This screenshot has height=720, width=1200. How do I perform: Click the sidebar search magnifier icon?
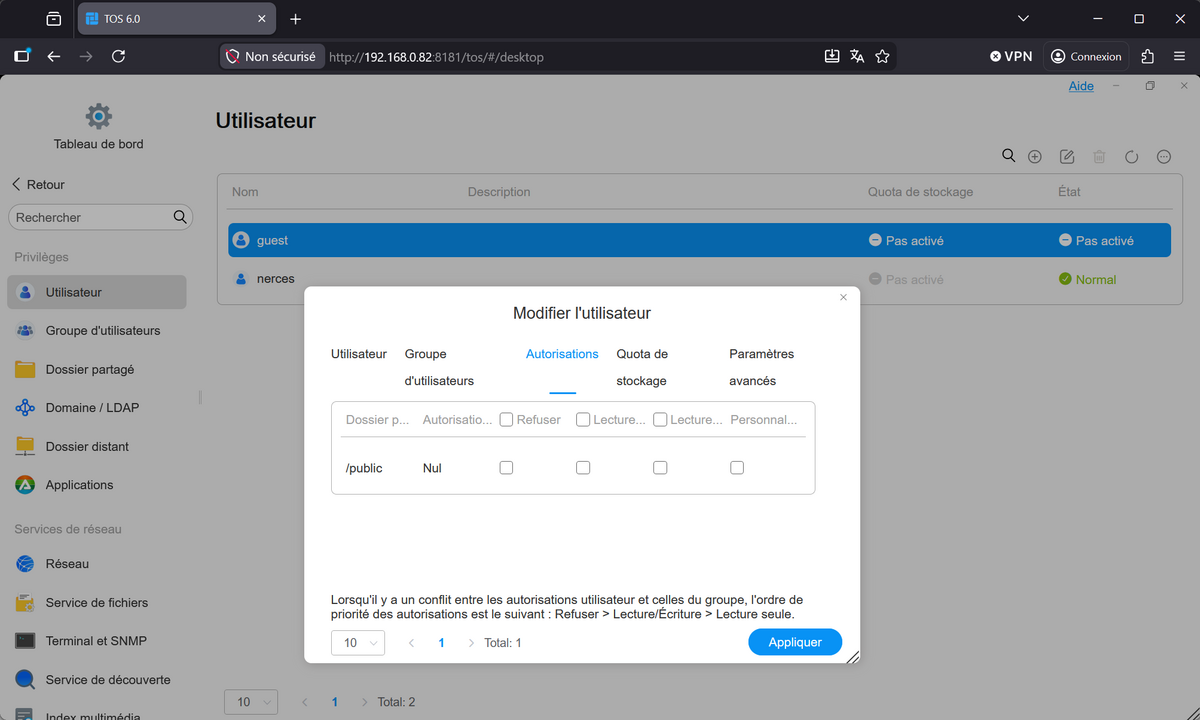click(180, 217)
